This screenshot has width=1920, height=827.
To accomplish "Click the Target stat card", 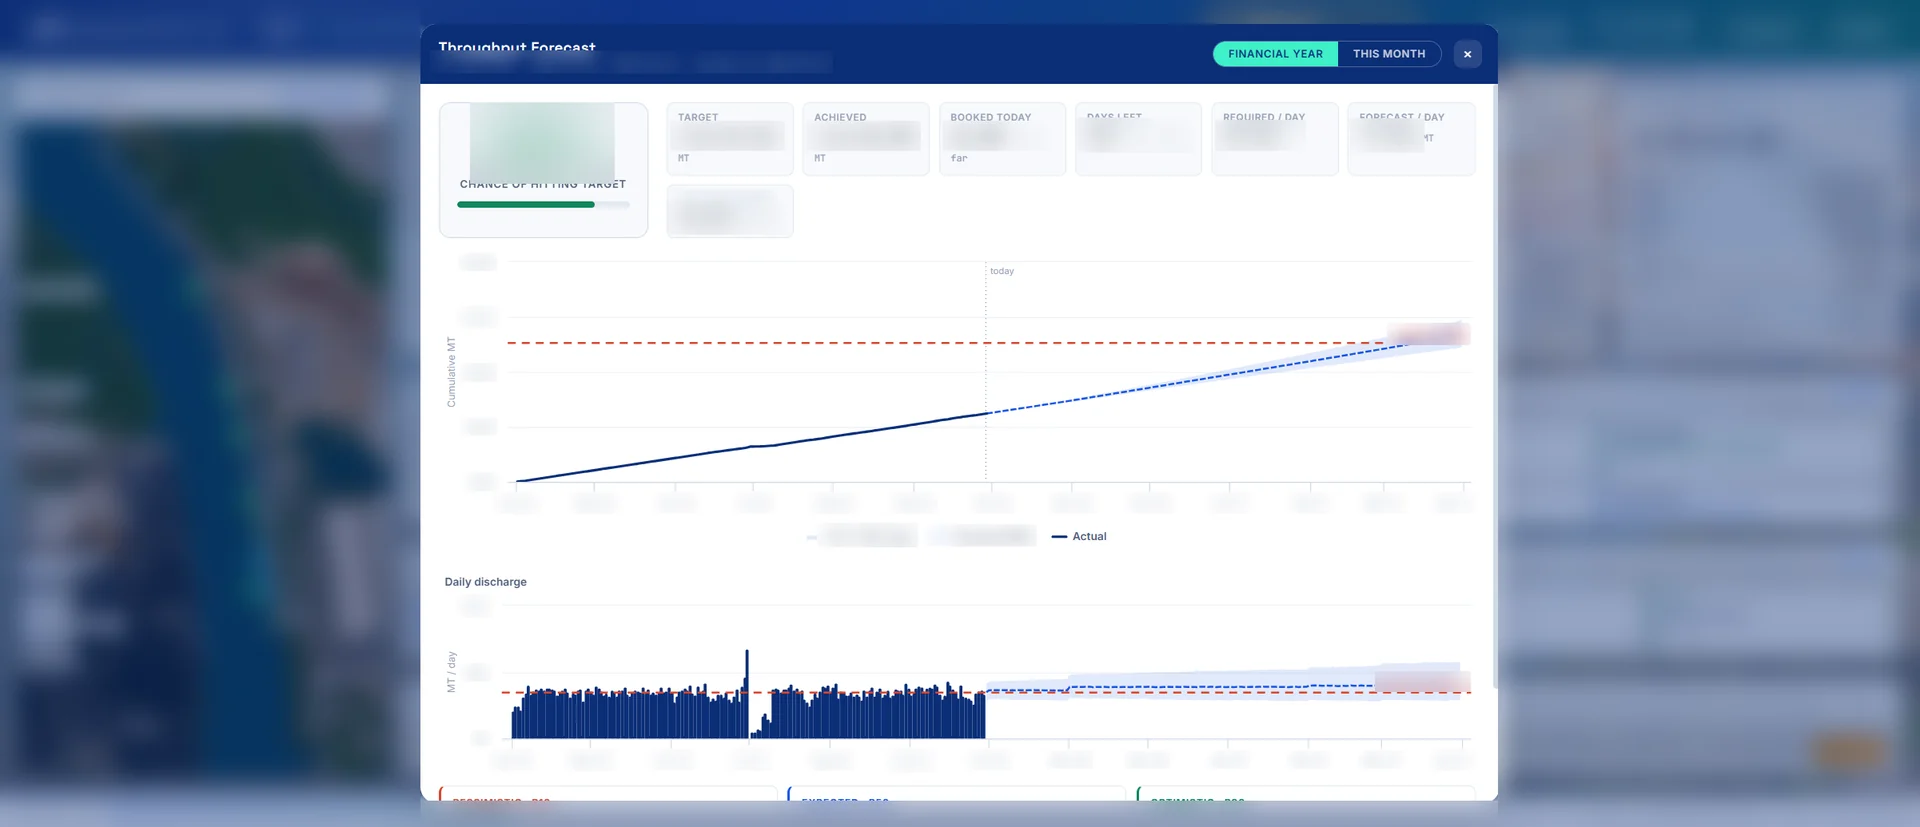I will tap(730, 139).
